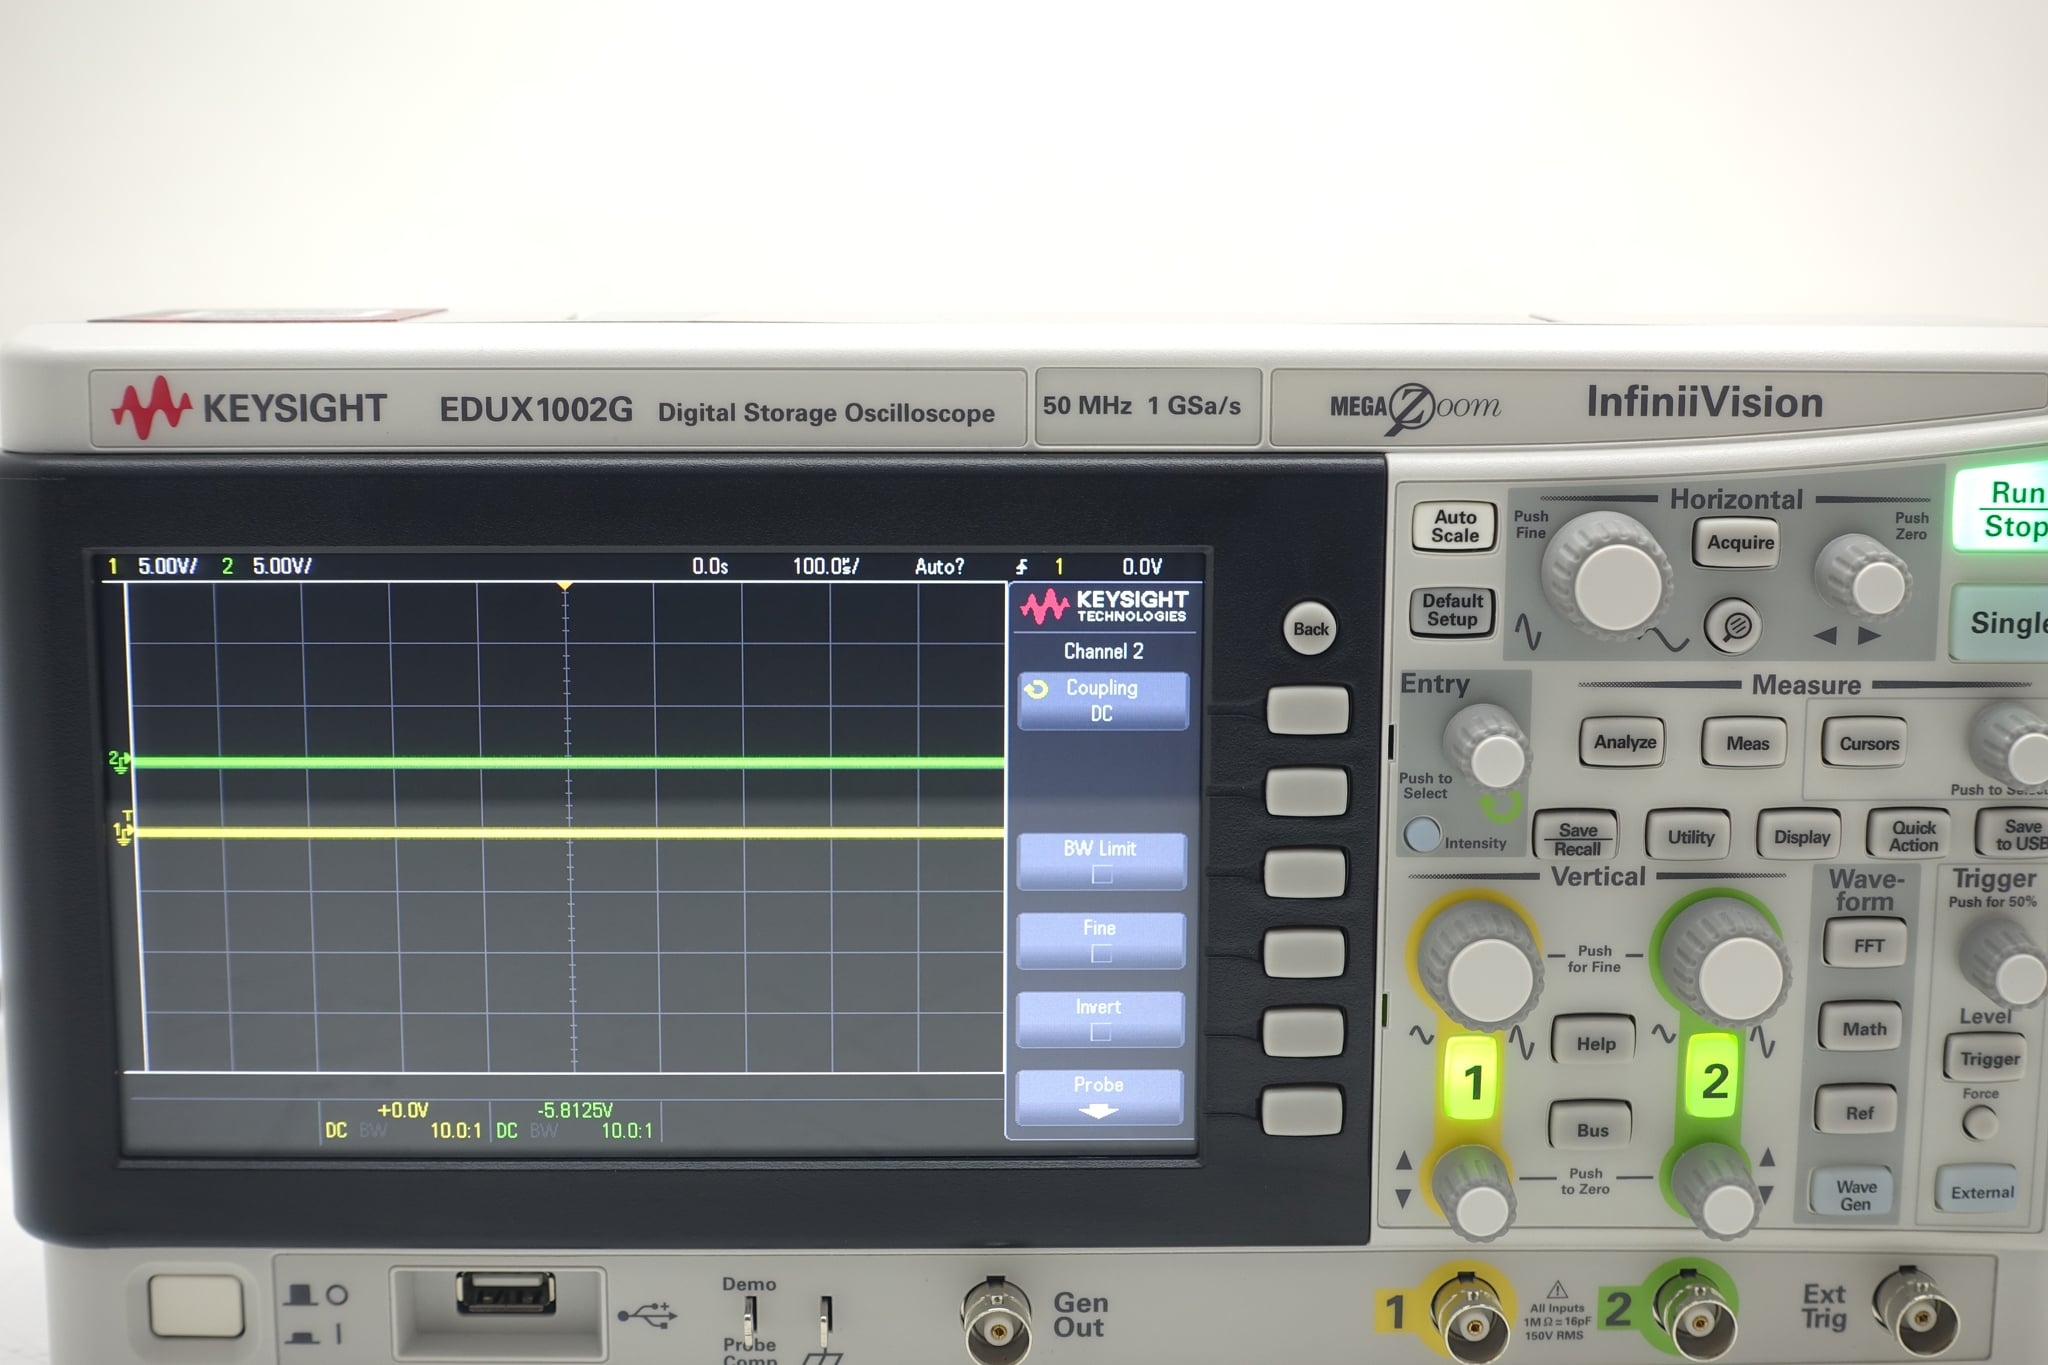Click the softkey next to BW Limit
The width and height of the screenshot is (2048, 1365).
[x=1305, y=872]
